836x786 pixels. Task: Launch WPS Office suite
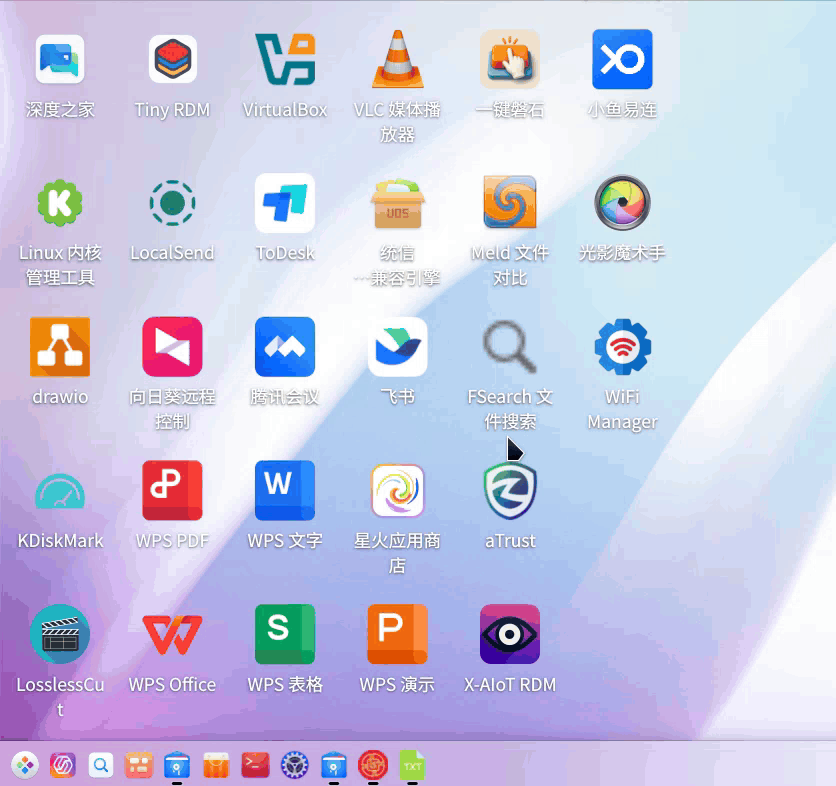pos(172,635)
